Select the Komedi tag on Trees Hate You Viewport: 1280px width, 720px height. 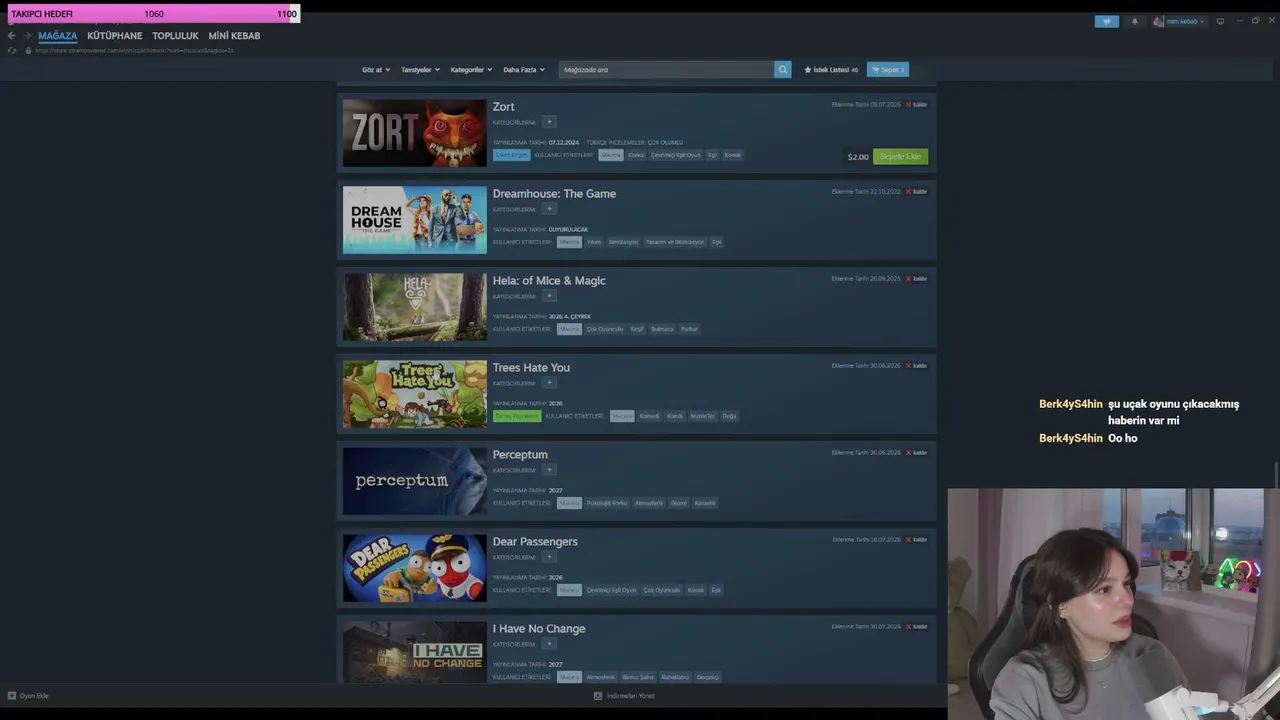coord(649,416)
